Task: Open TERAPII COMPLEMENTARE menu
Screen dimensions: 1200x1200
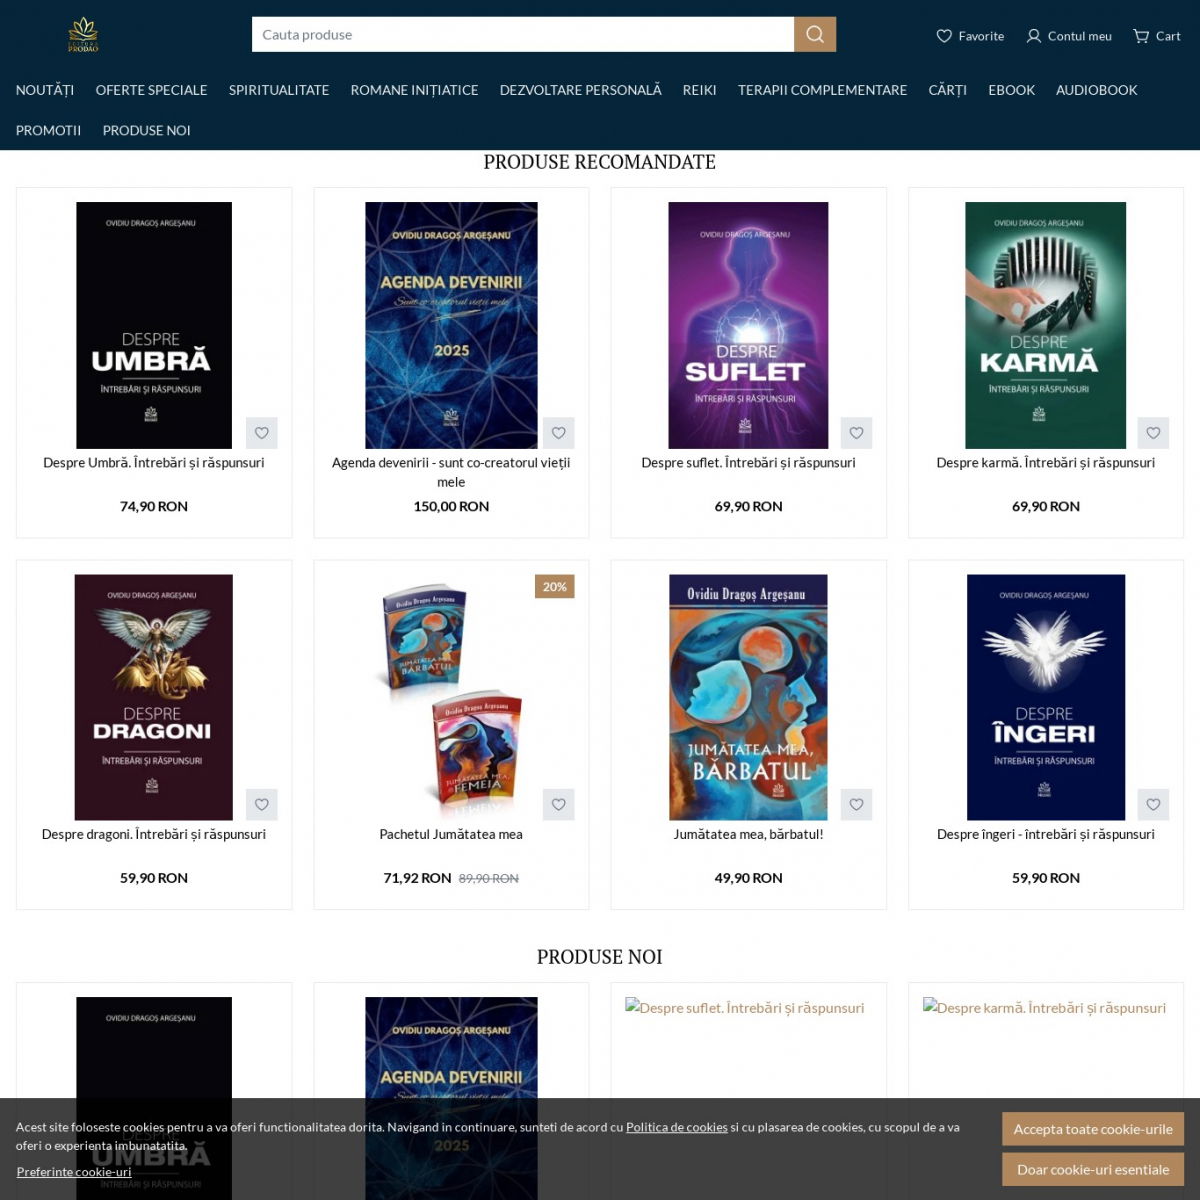Action: [823, 90]
